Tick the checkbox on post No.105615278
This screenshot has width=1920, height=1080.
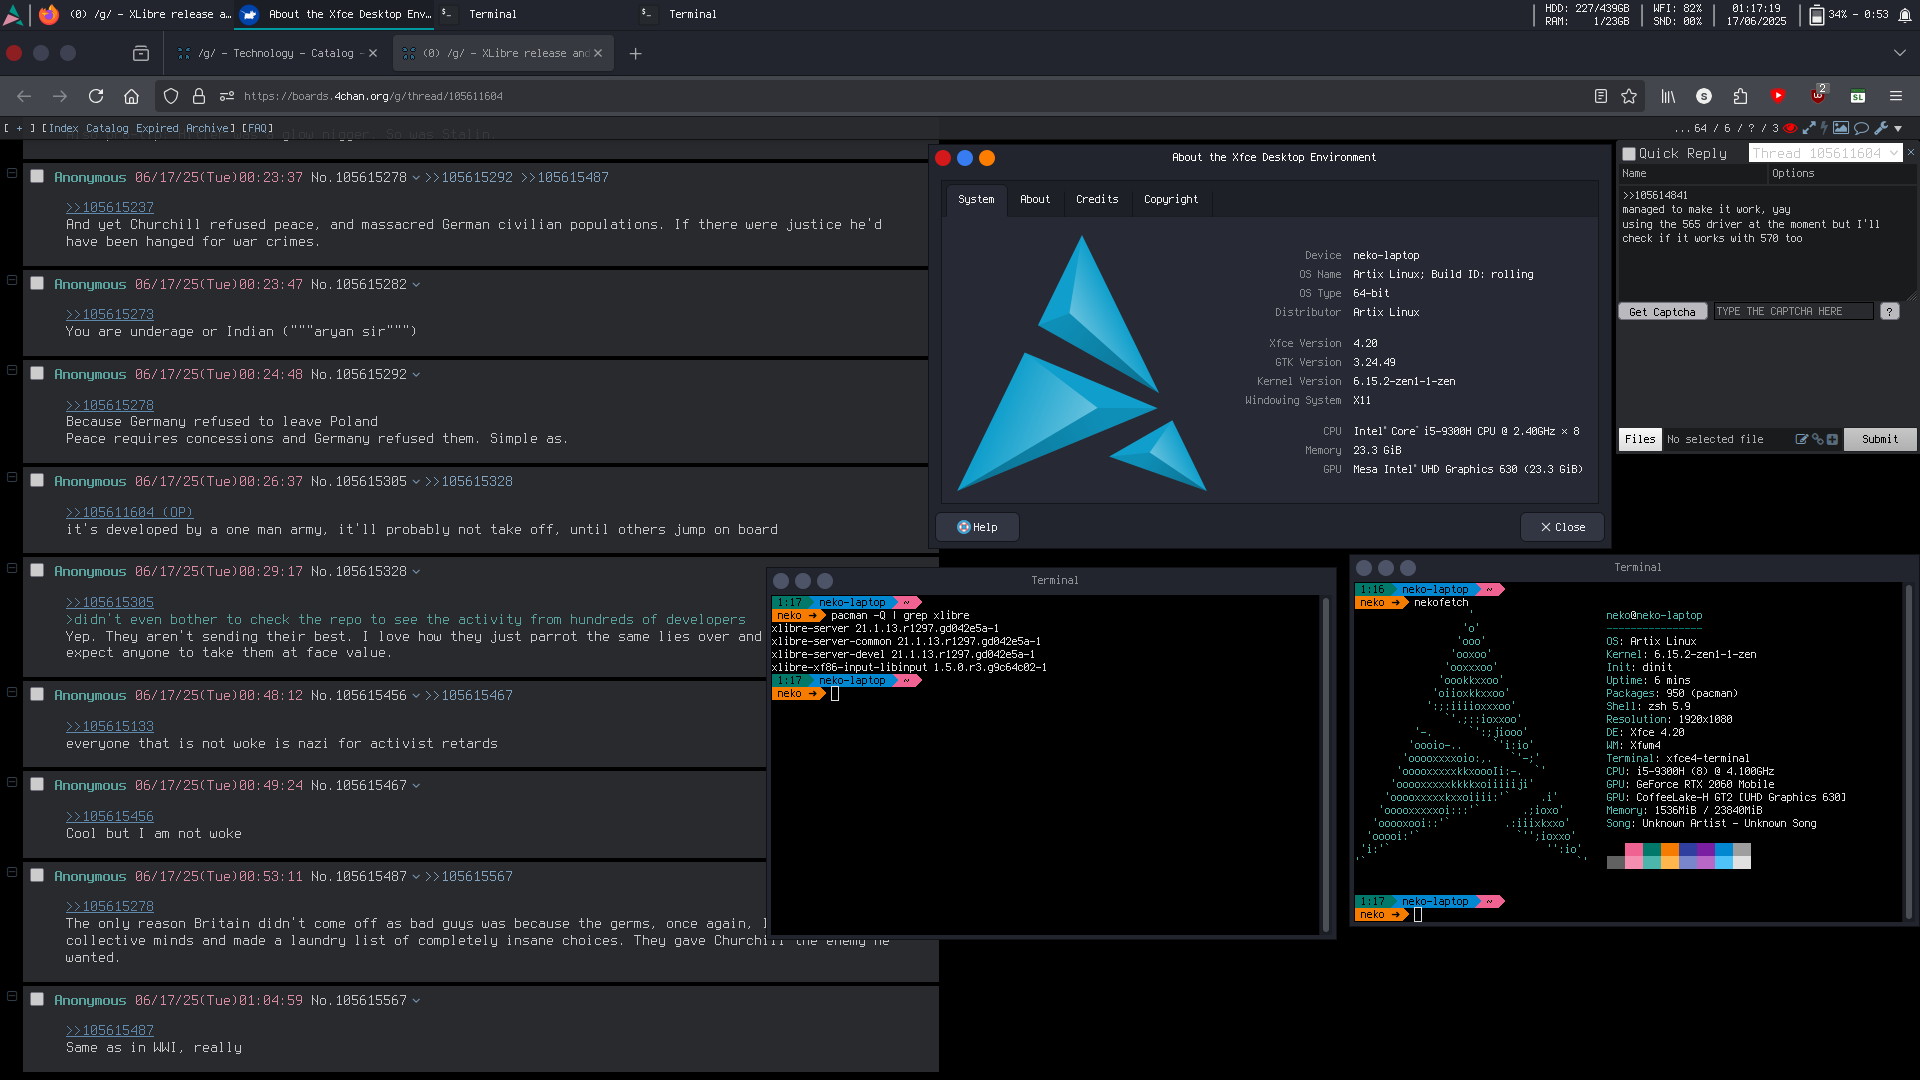click(x=37, y=176)
